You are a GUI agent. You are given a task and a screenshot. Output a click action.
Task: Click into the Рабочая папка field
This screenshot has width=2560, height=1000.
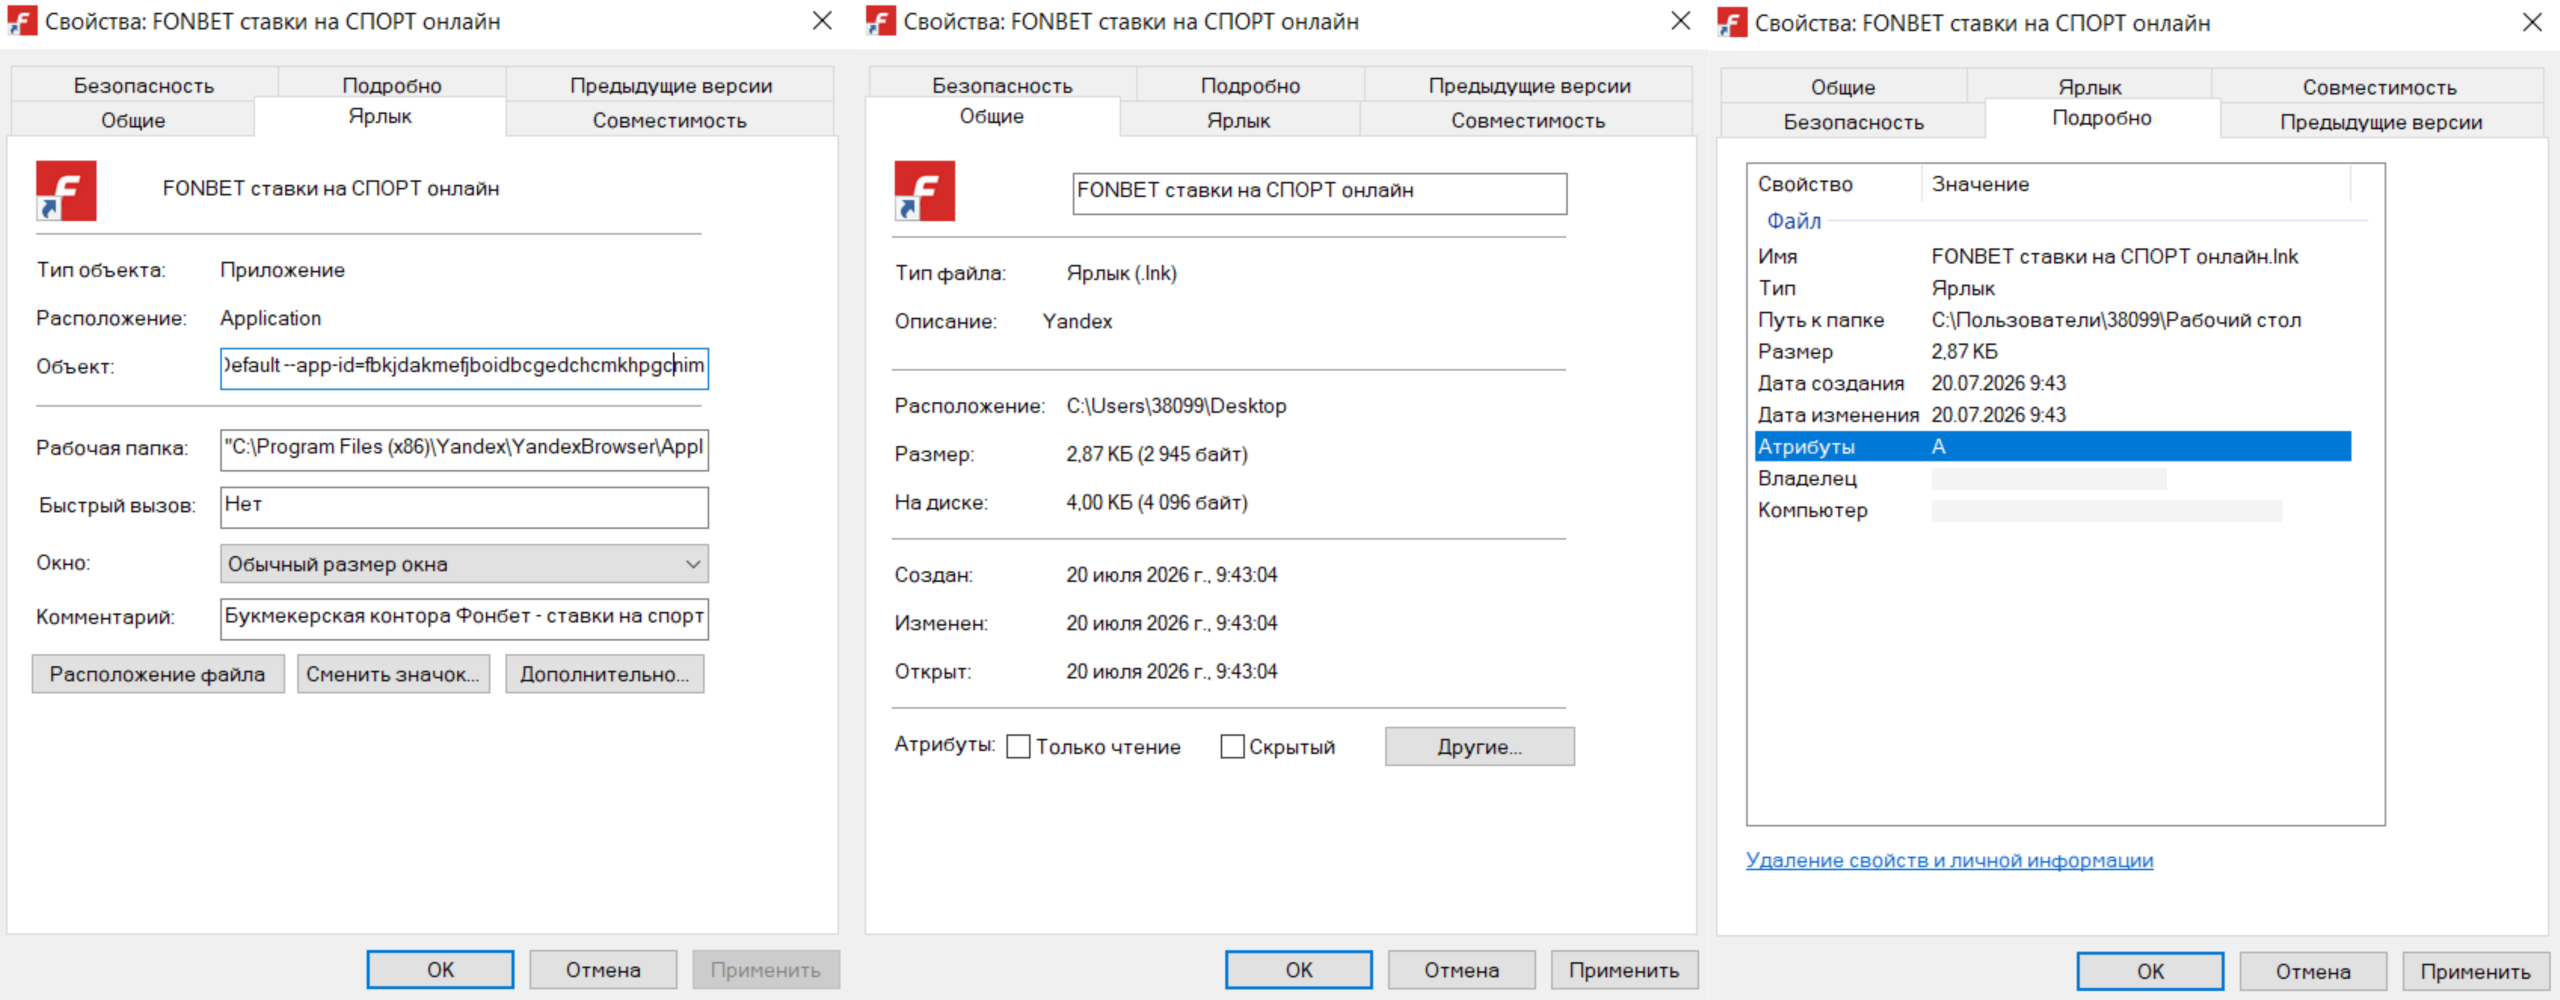coord(464,449)
